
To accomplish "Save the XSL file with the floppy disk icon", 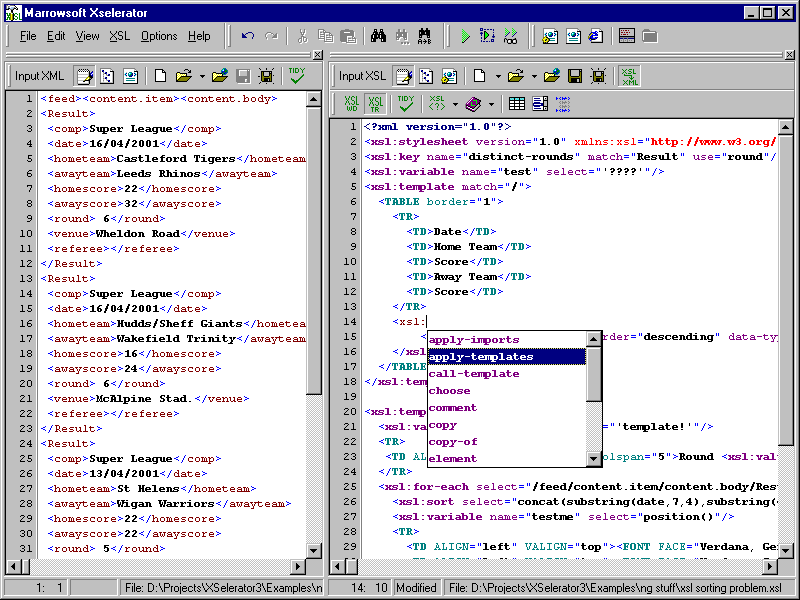I will (575, 77).
